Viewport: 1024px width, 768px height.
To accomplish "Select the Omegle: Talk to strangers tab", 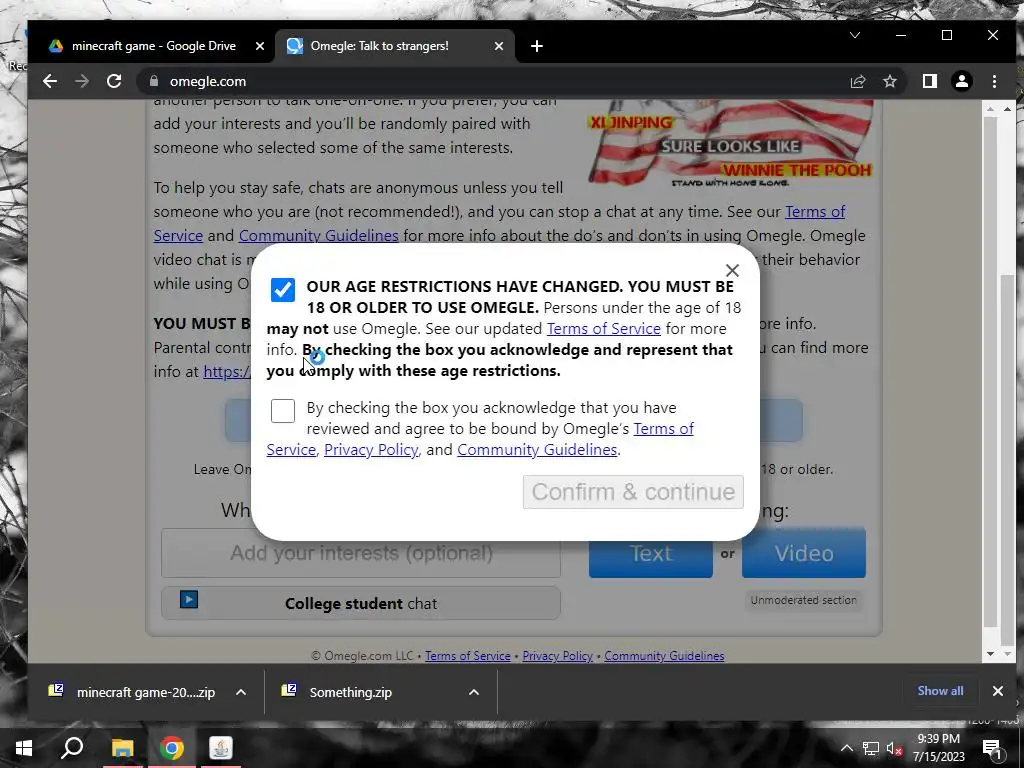I will point(379,46).
